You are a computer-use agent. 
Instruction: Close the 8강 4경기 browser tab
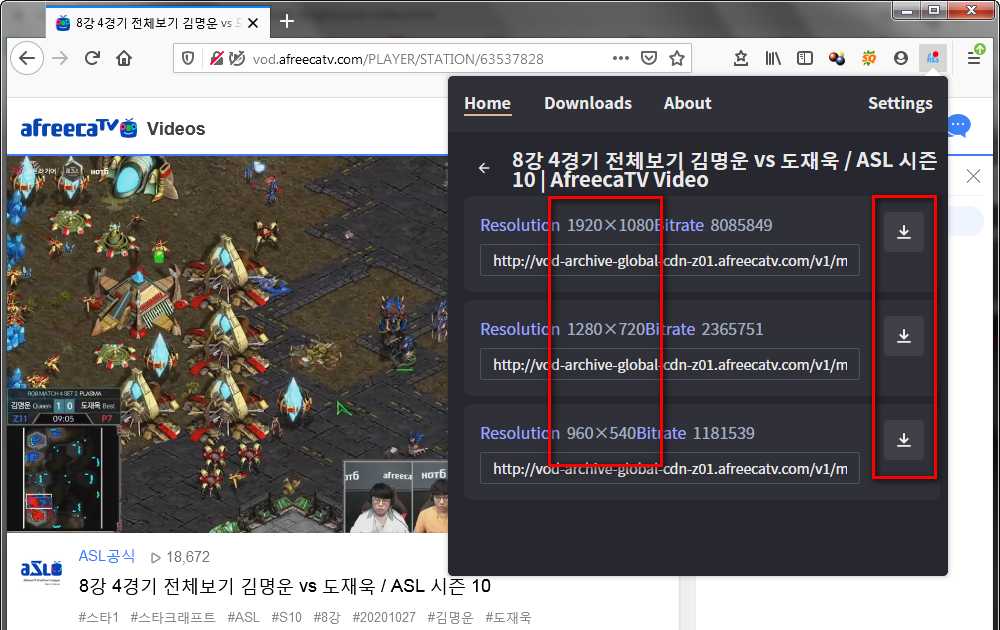pos(253,23)
